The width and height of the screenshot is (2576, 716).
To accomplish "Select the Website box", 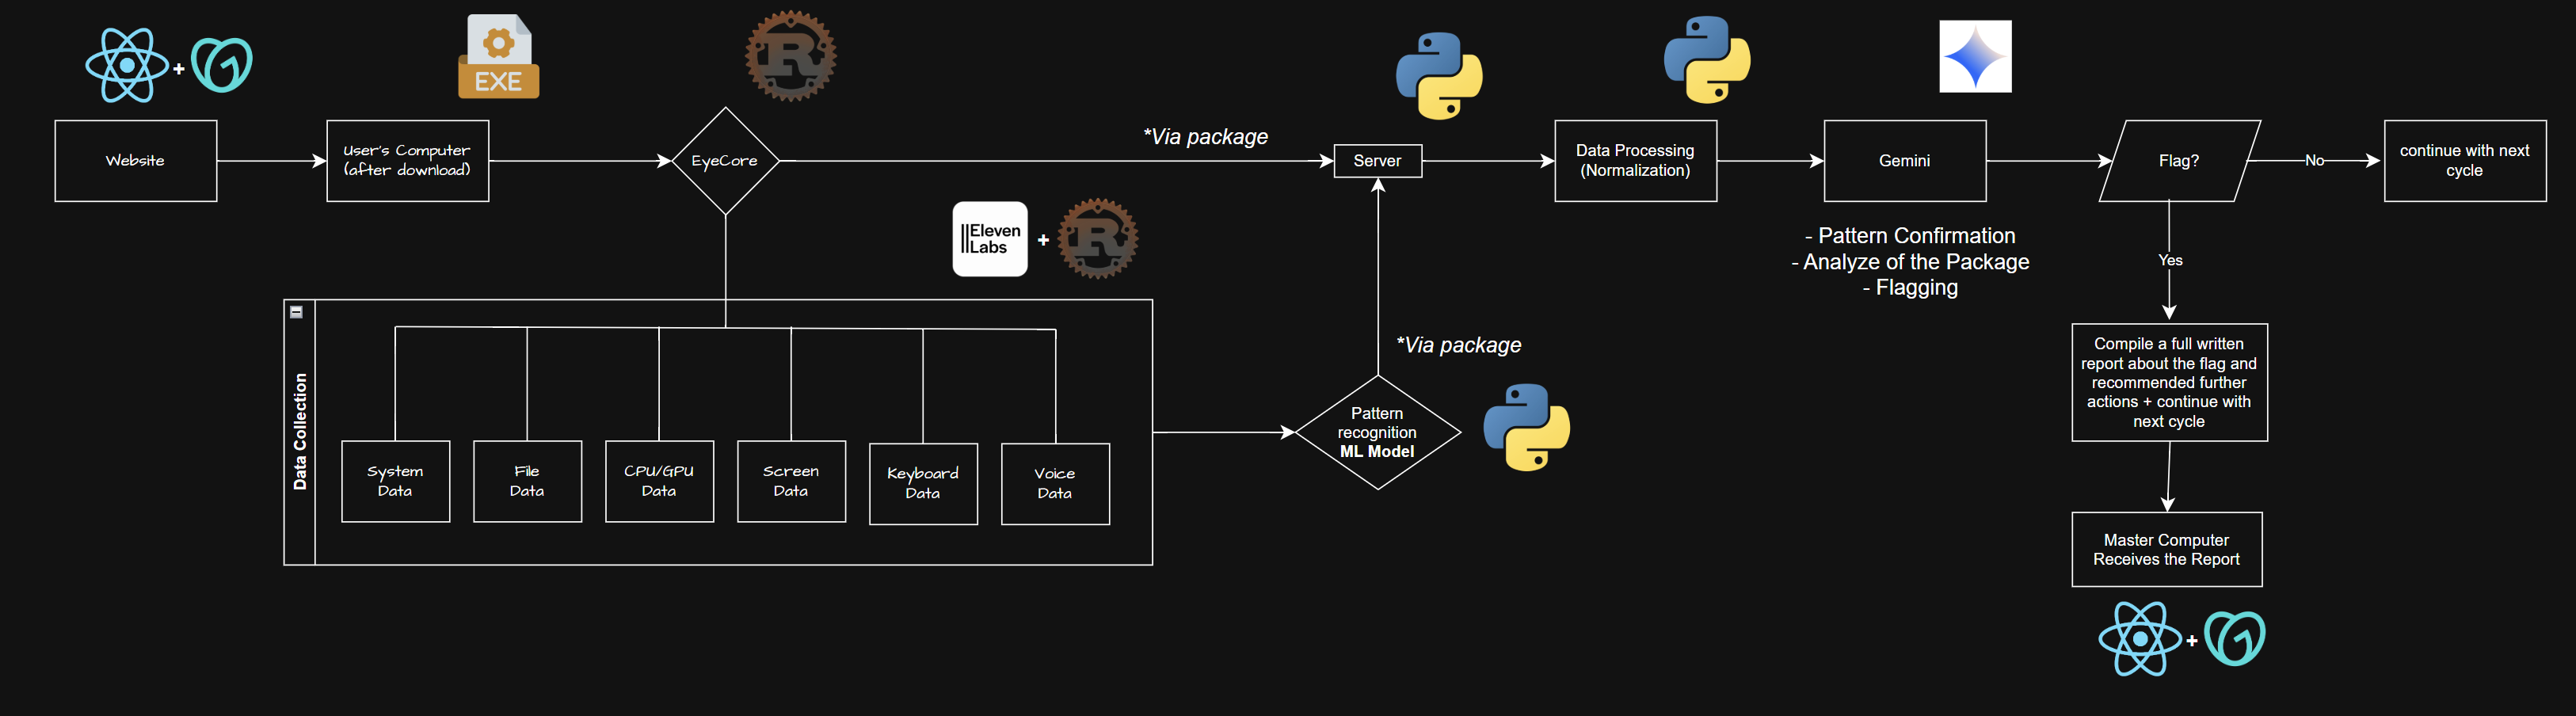I will coord(136,161).
